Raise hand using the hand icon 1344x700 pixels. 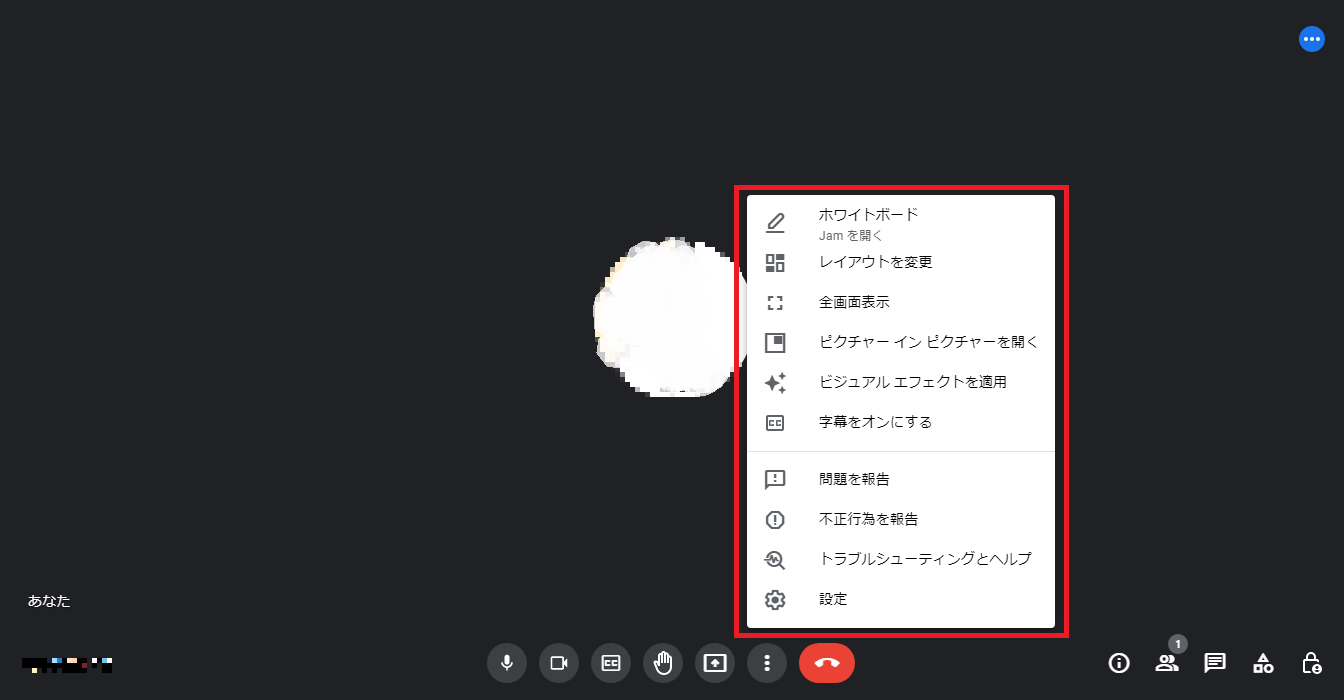click(x=663, y=663)
